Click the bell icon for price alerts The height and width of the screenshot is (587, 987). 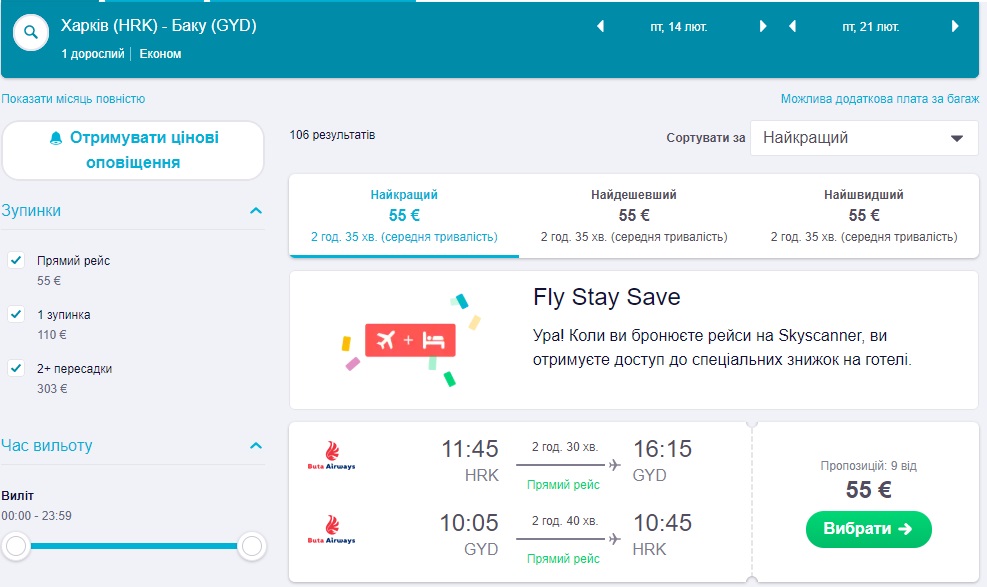[x=56, y=138]
